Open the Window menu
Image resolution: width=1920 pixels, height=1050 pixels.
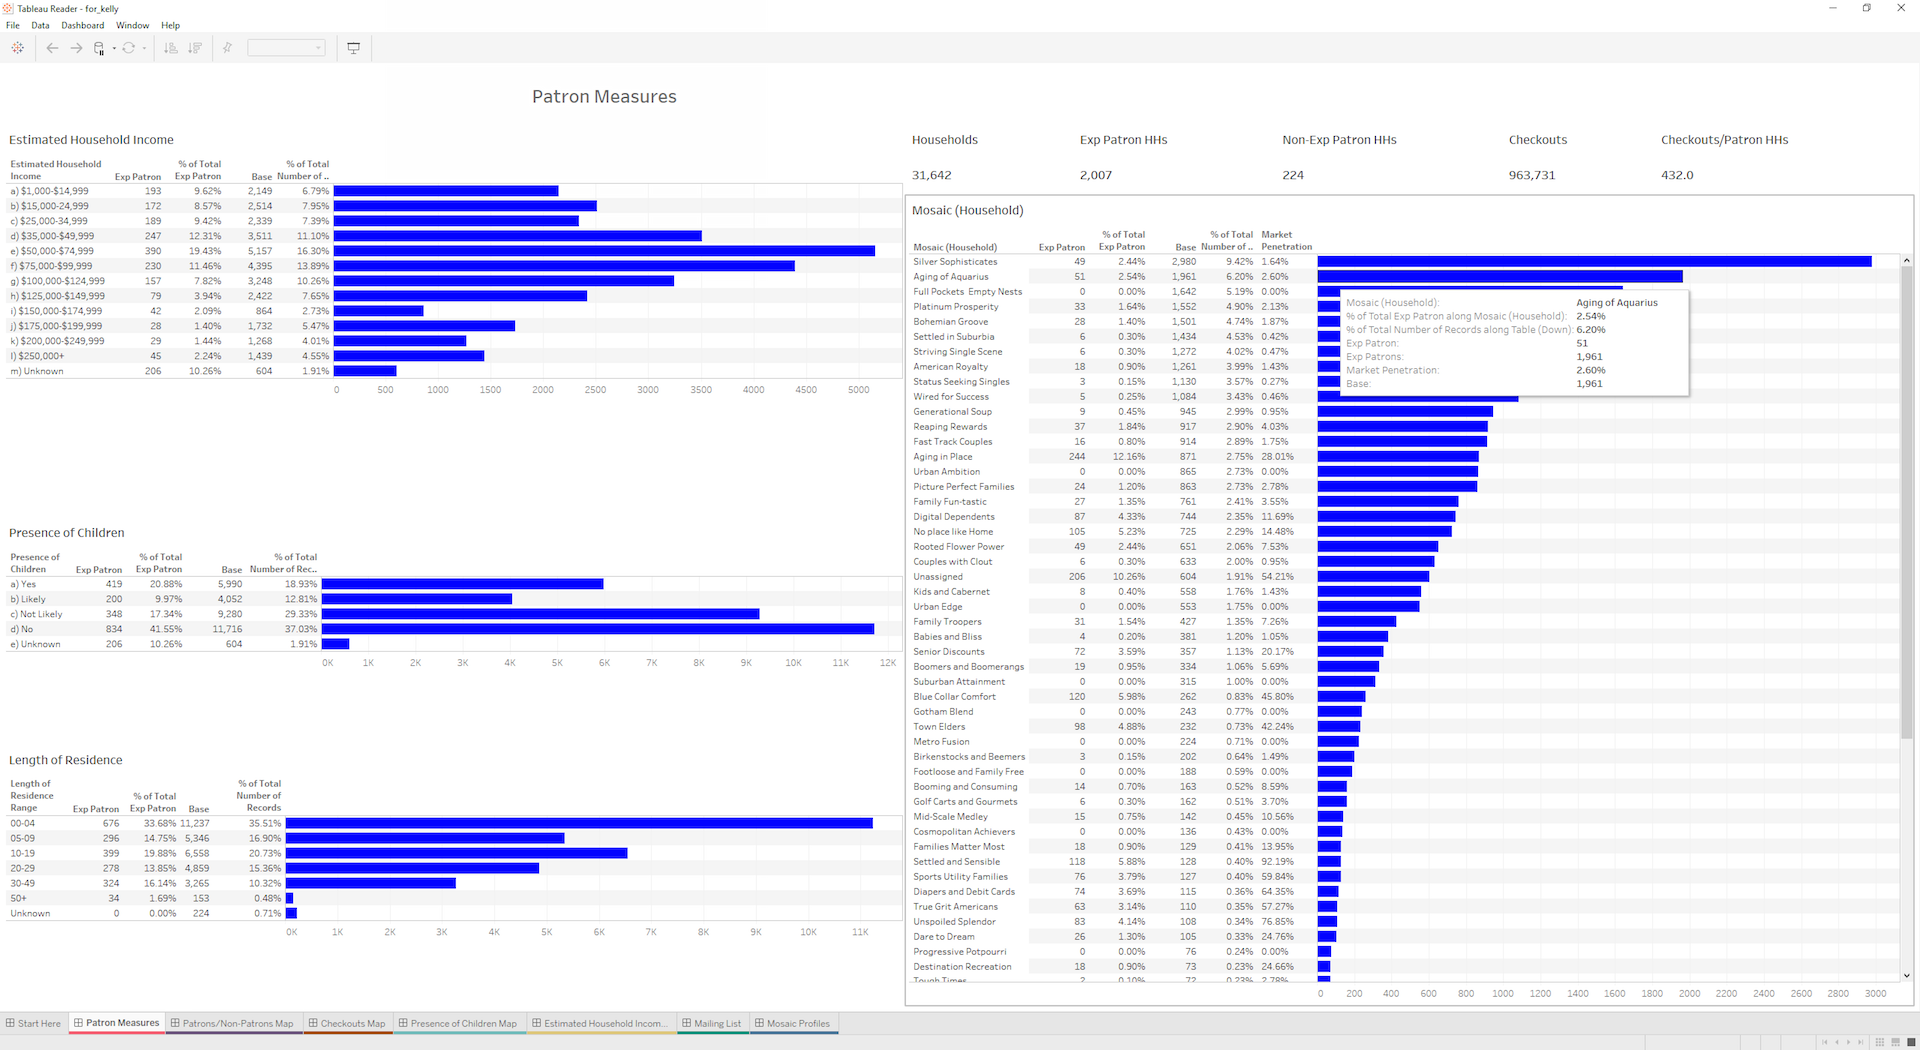click(x=132, y=25)
